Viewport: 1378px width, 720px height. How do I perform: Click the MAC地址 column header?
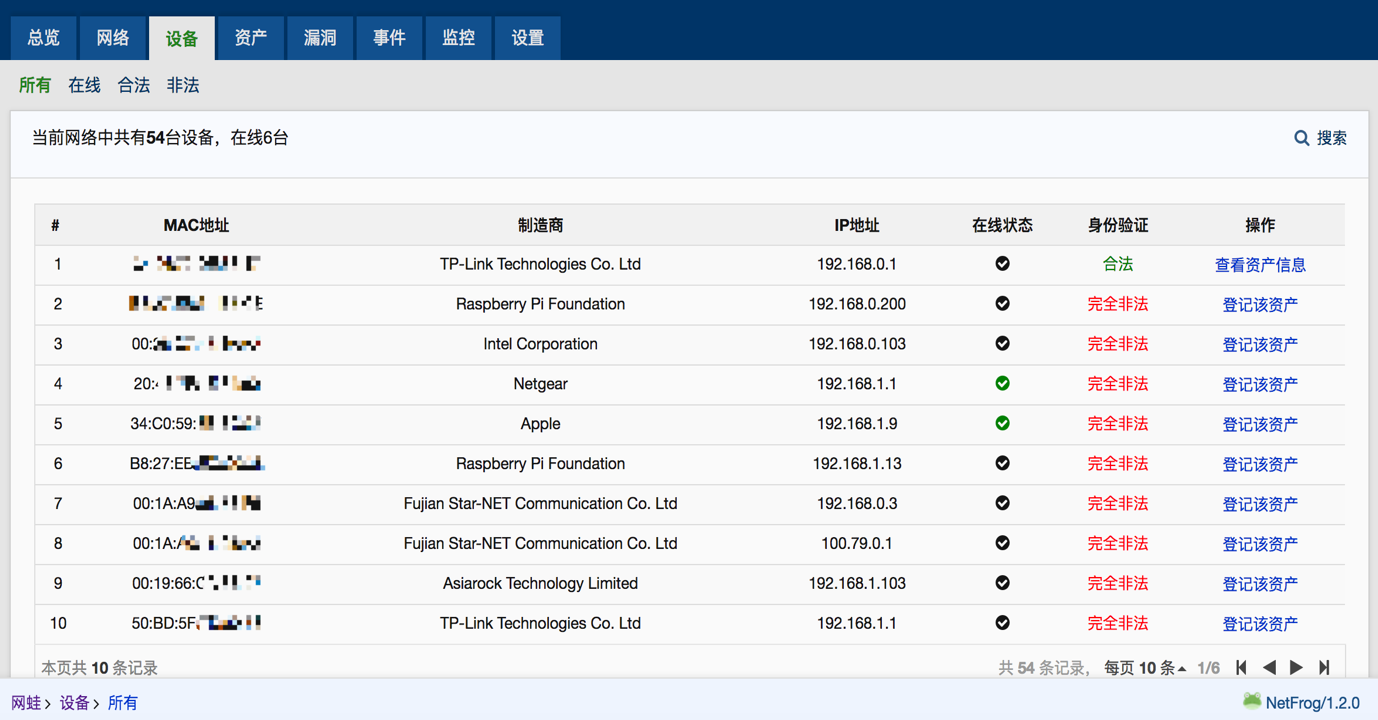tap(196, 226)
